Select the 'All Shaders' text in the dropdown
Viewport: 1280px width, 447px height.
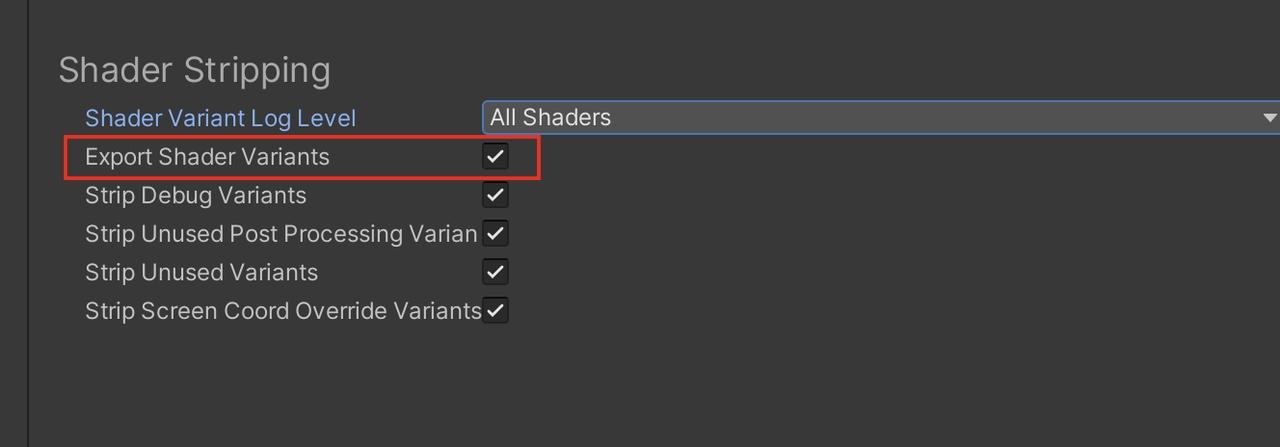(x=550, y=117)
